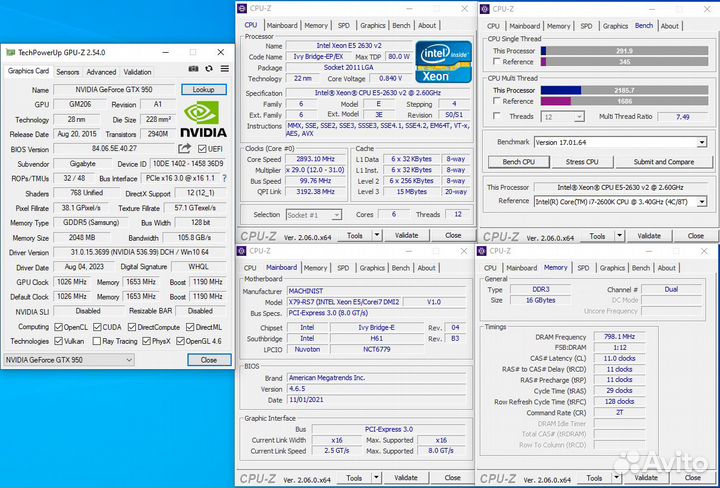Click the Lookup button in GPU-Z
The height and width of the screenshot is (488, 720).
point(203,90)
